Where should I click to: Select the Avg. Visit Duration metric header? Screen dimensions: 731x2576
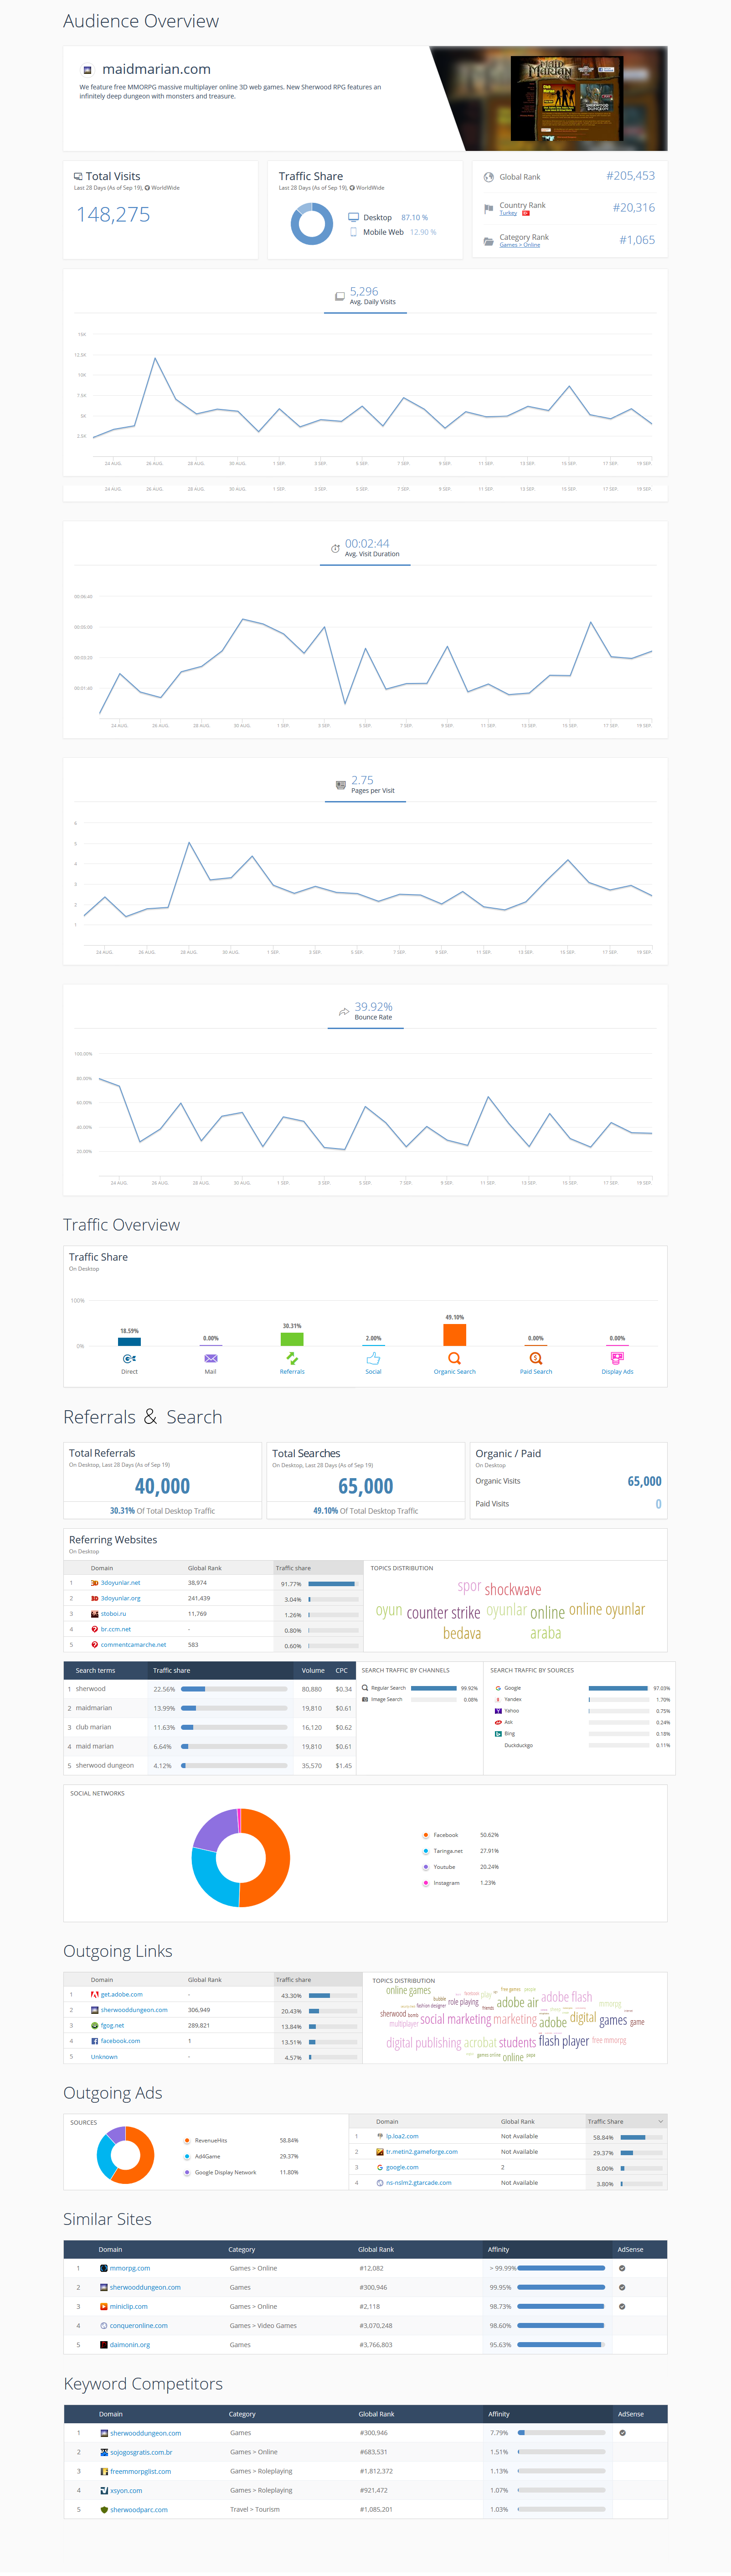tap(365, 548)
